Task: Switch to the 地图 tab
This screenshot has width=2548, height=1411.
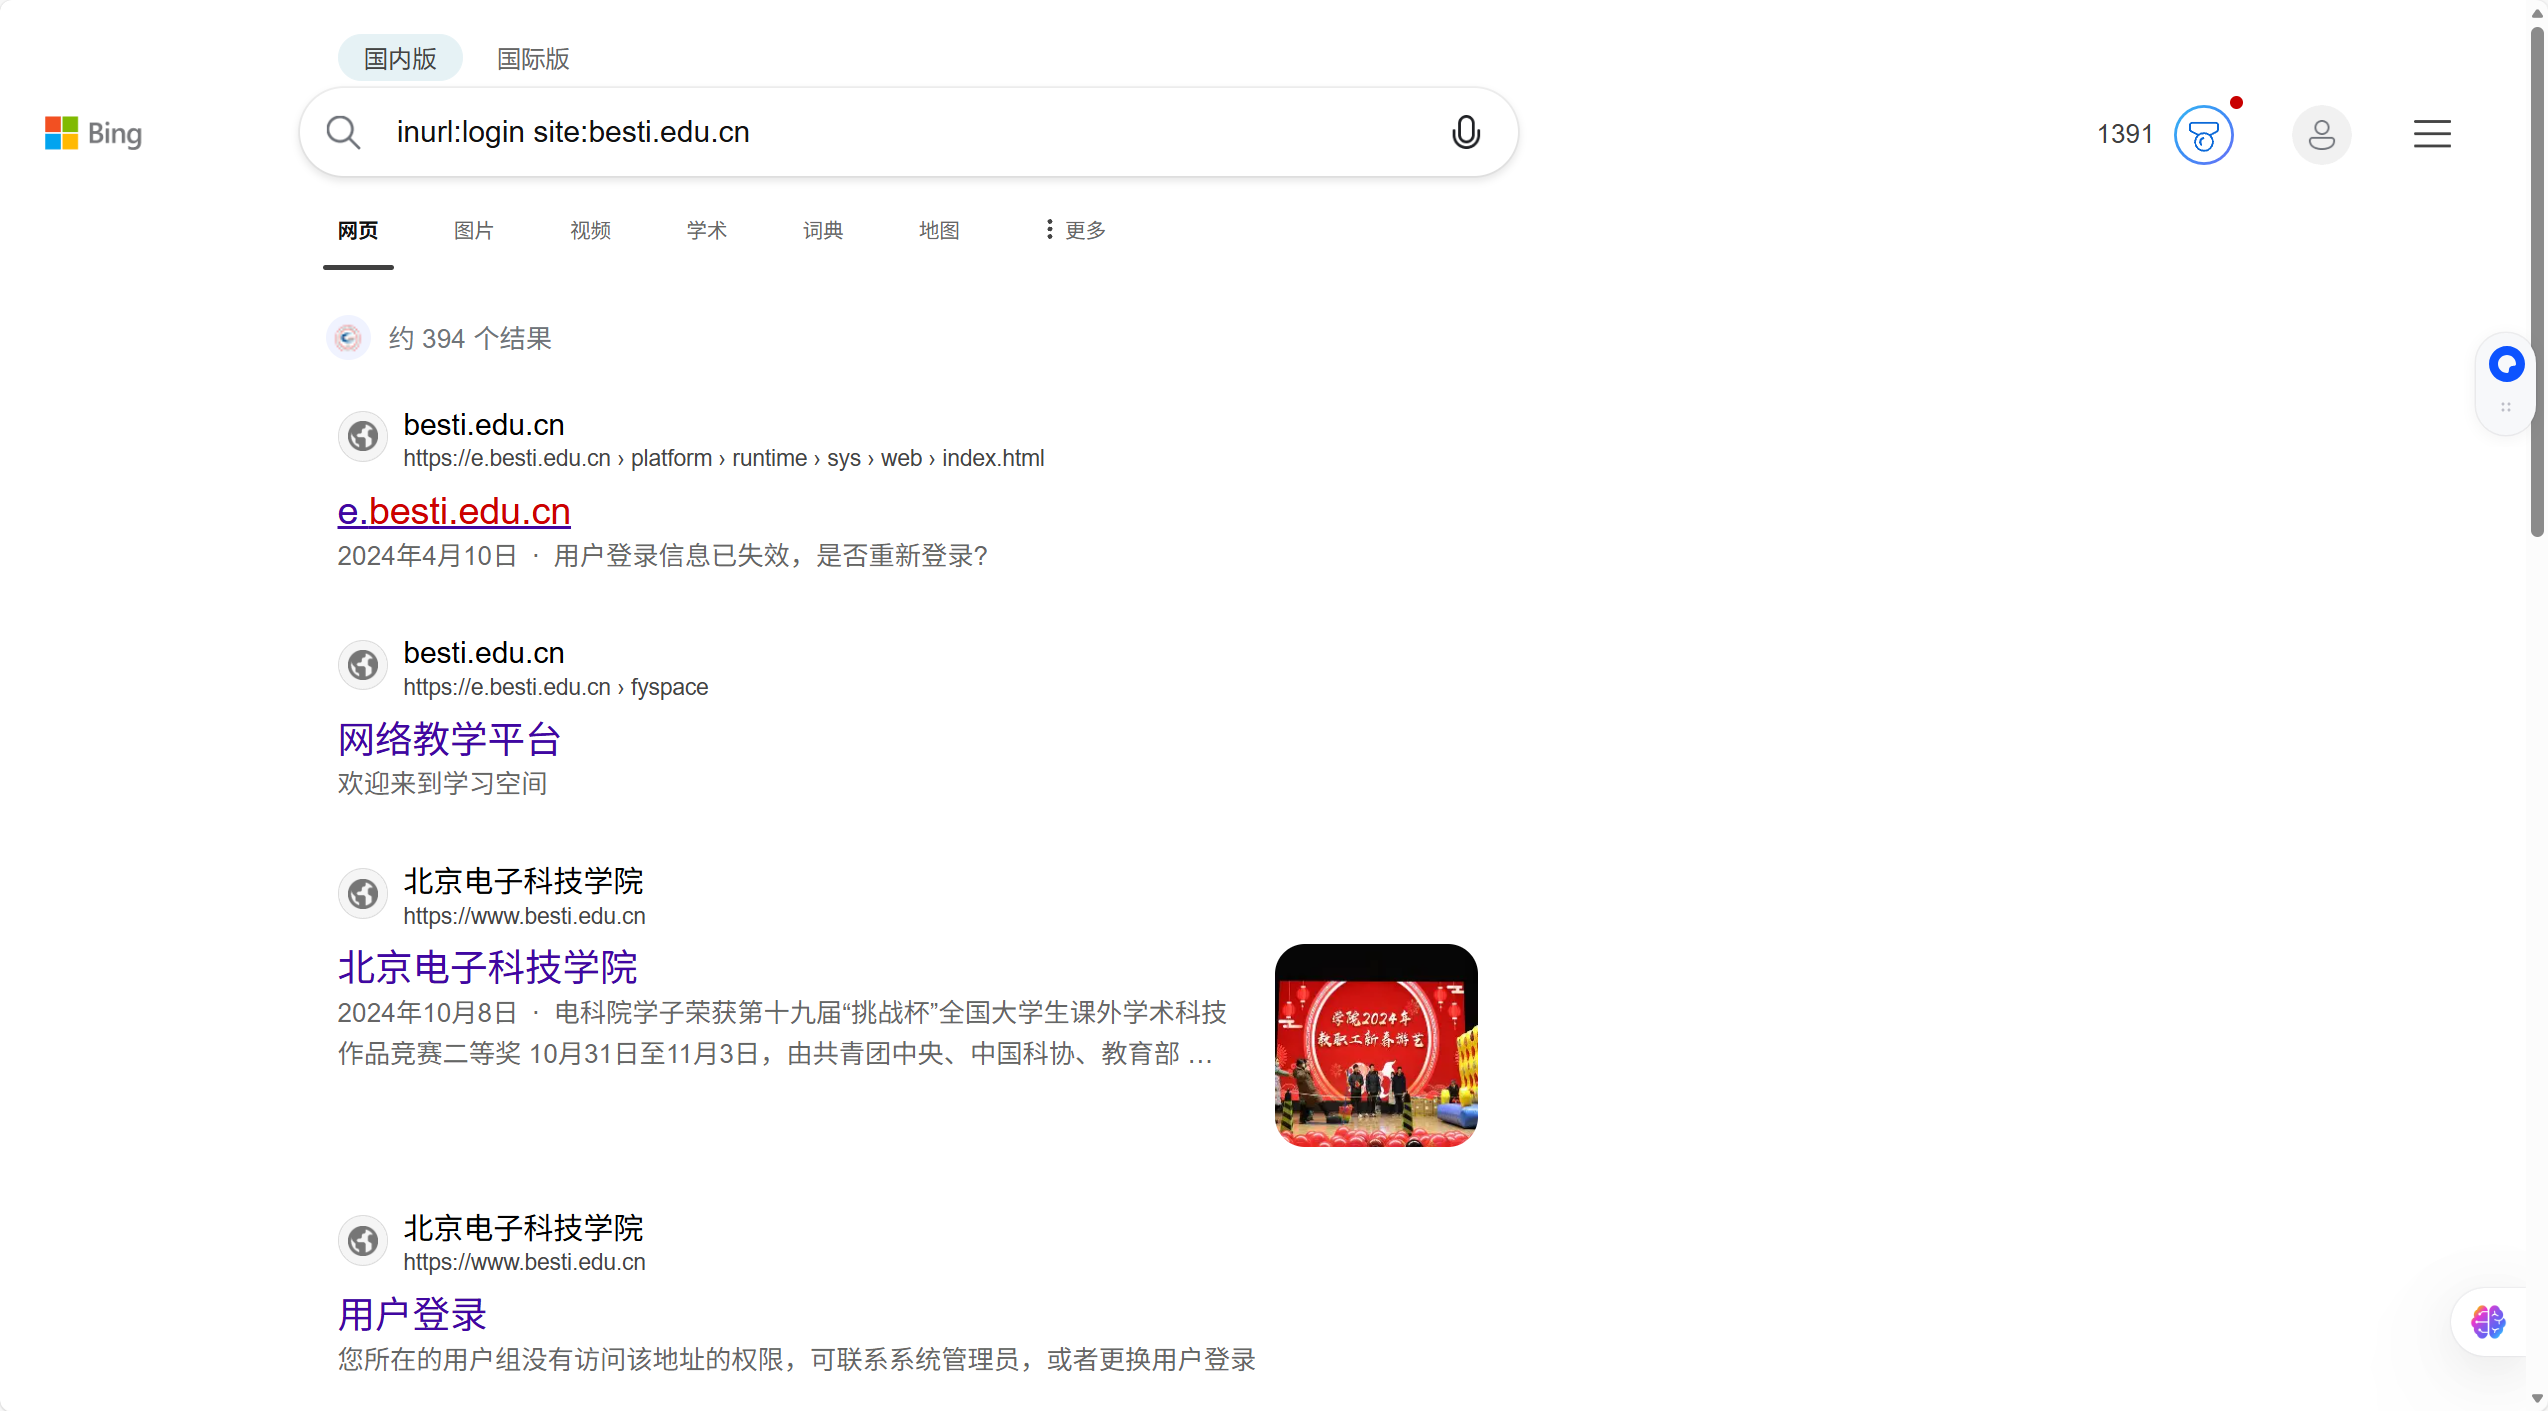Action: [x=938, y=230]
